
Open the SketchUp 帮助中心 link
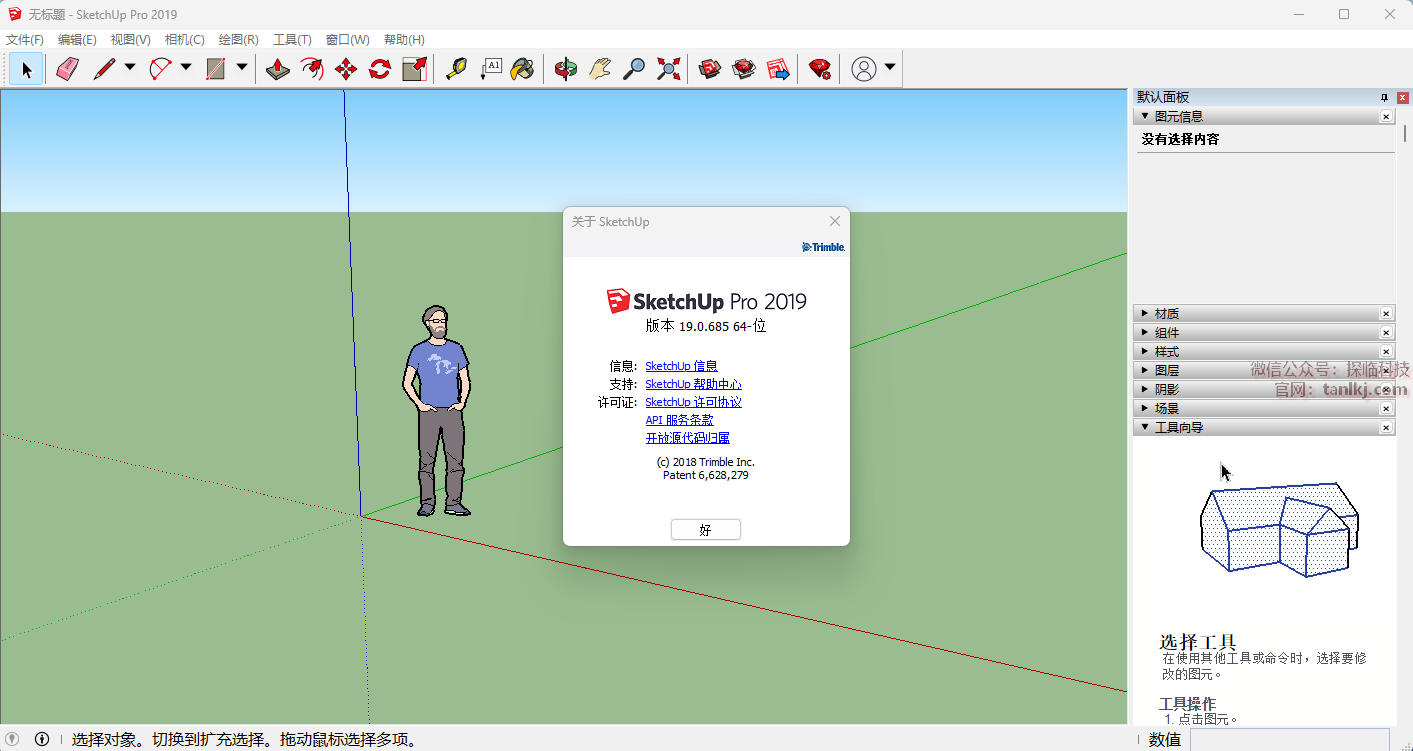693,384
